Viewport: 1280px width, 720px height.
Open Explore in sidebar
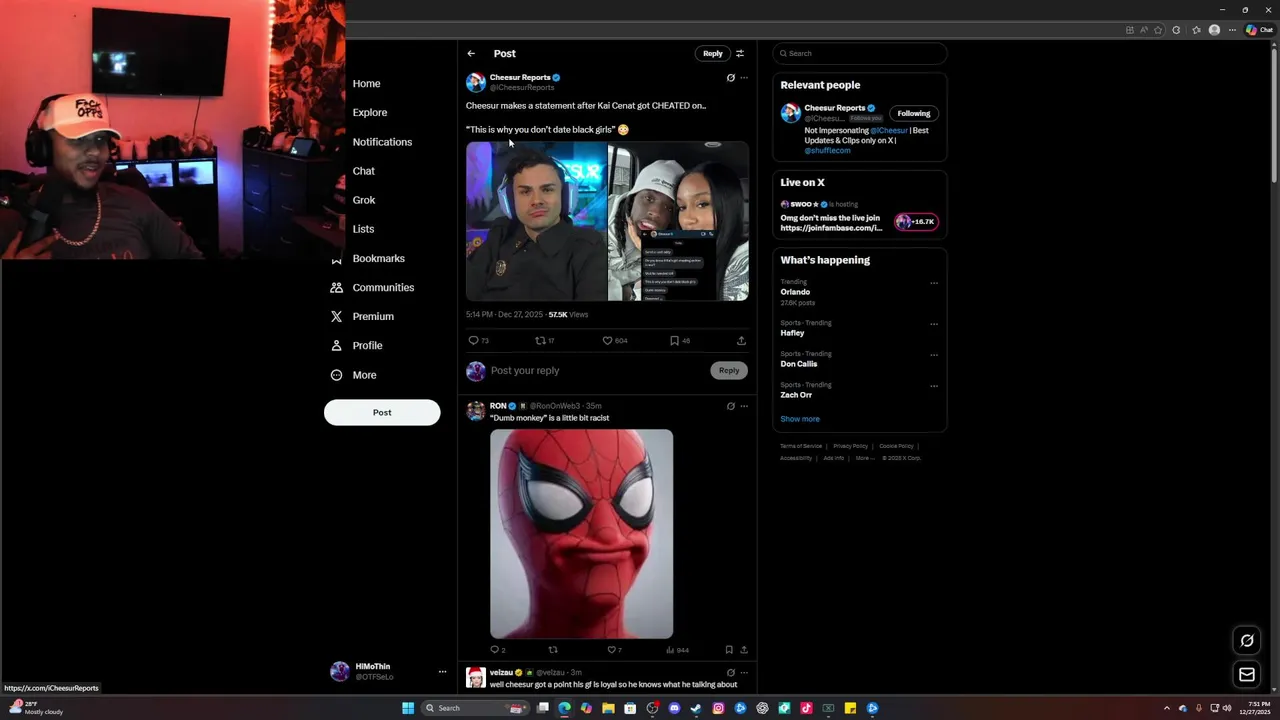click(x=369, y=112)
